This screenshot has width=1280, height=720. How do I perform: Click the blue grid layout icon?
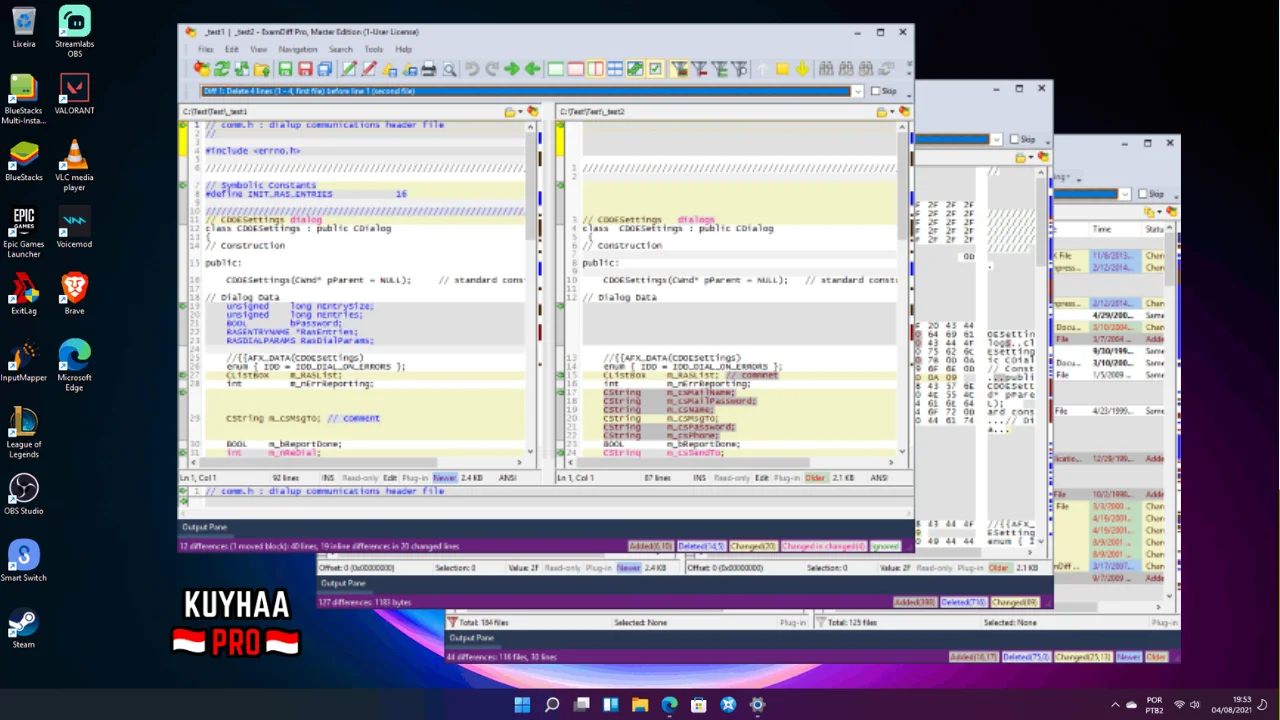pos(615,69)
